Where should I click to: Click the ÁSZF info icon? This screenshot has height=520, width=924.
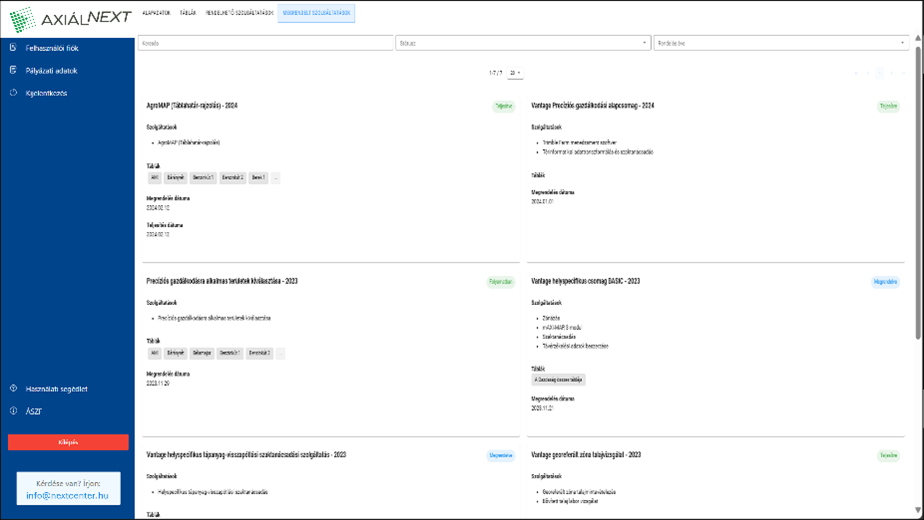click(x=13, y=411)
